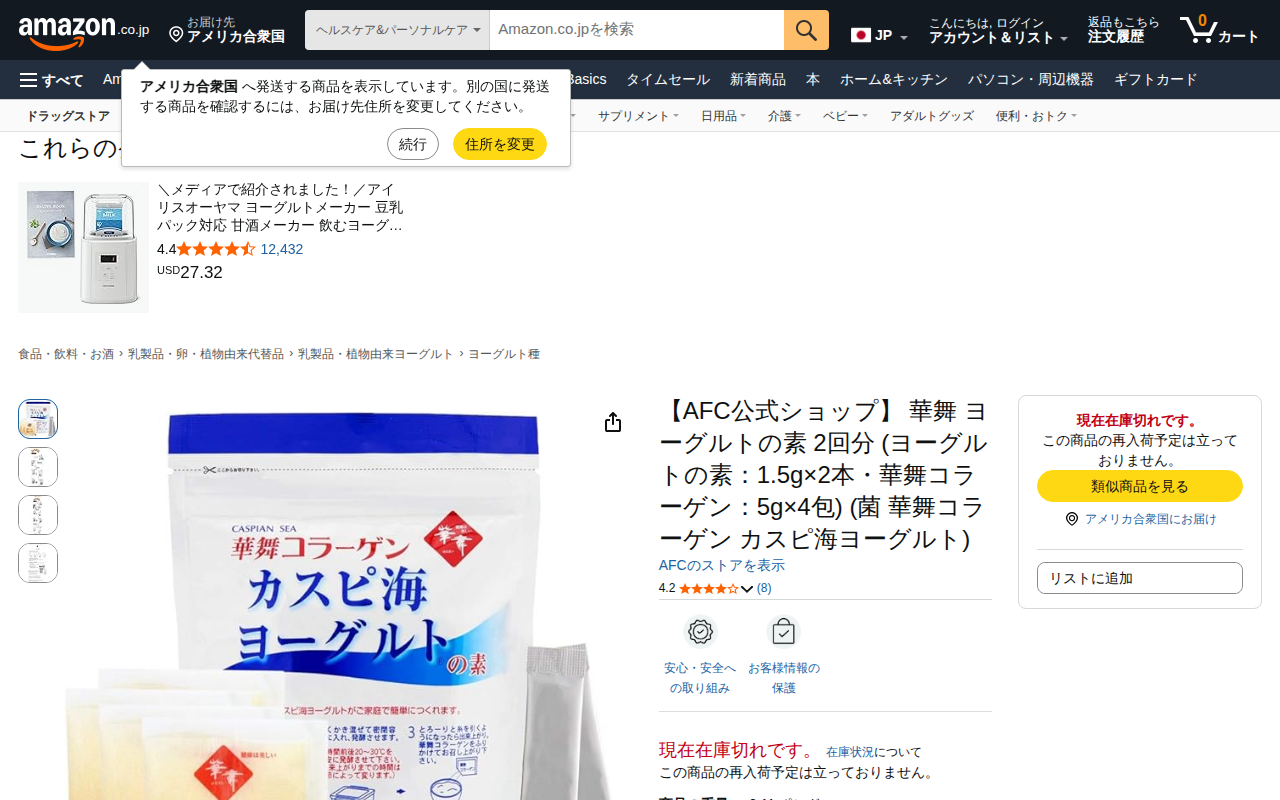
Task: Focus the Amazon.co.jpを検索 search field
Action: [637, 30]
